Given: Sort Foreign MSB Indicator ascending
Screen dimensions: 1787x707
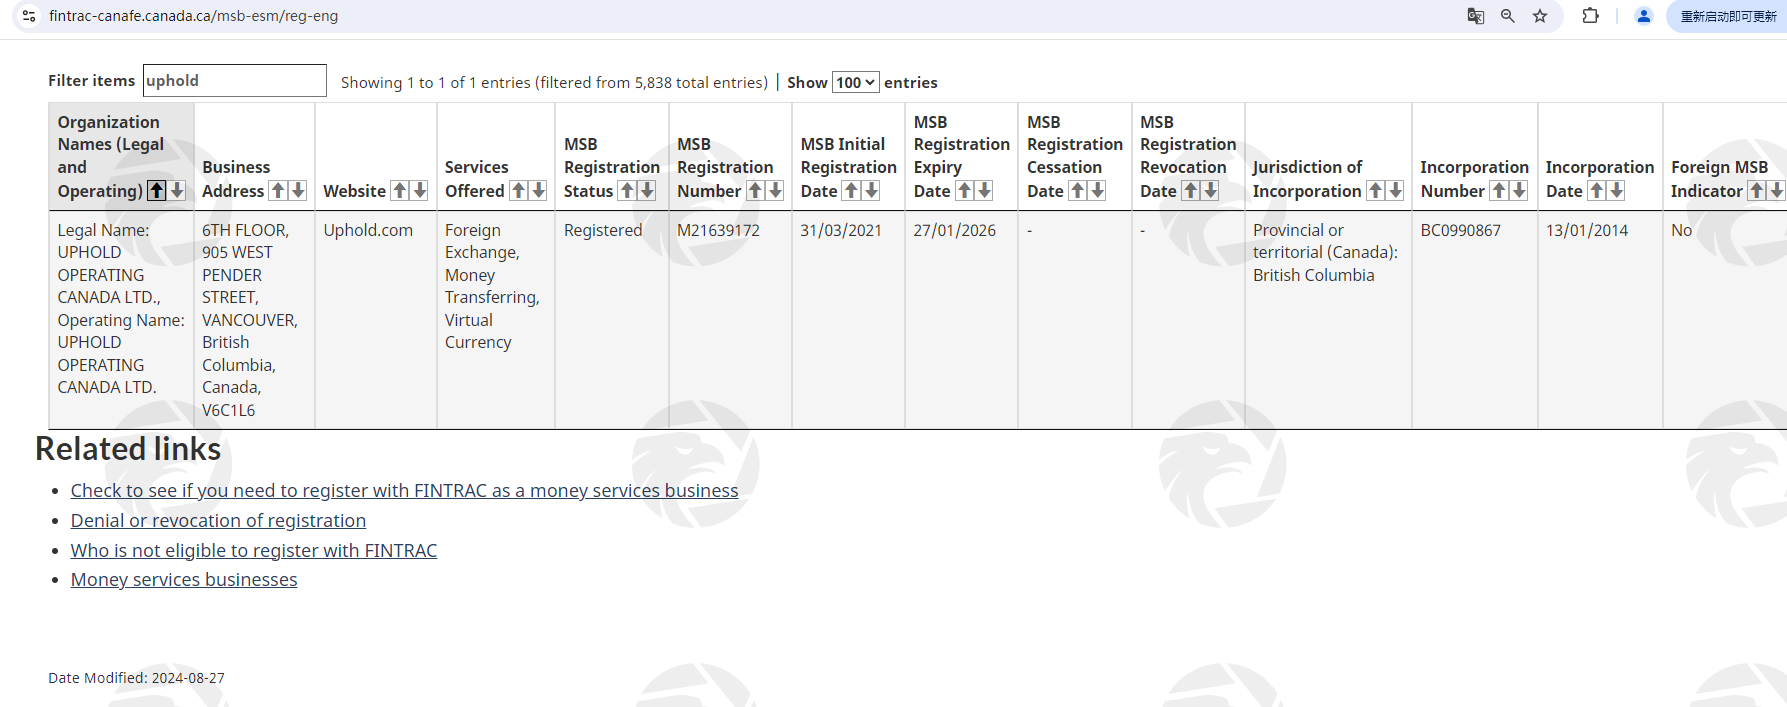Looking at the screenshot, I should [x=1757, y=190].
